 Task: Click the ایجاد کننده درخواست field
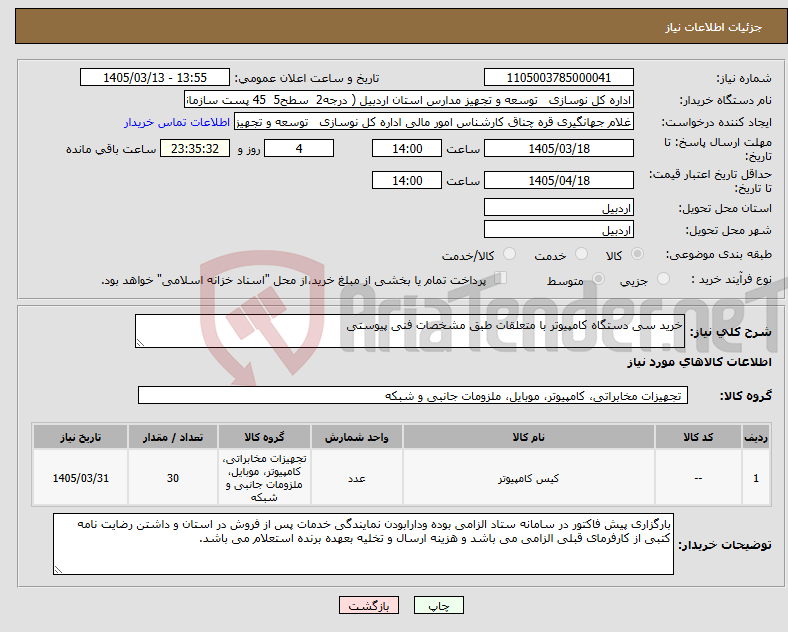click(434, 122)
